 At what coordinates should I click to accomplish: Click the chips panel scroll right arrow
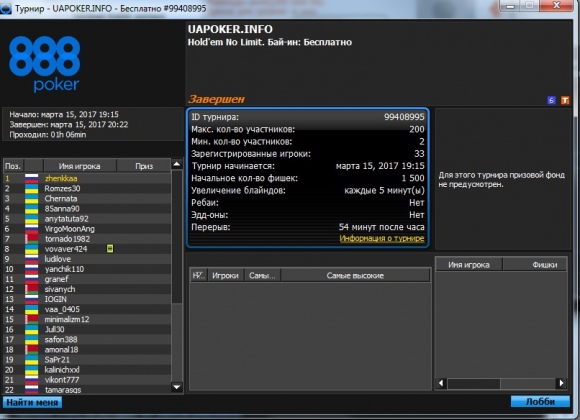pos(562,383)
